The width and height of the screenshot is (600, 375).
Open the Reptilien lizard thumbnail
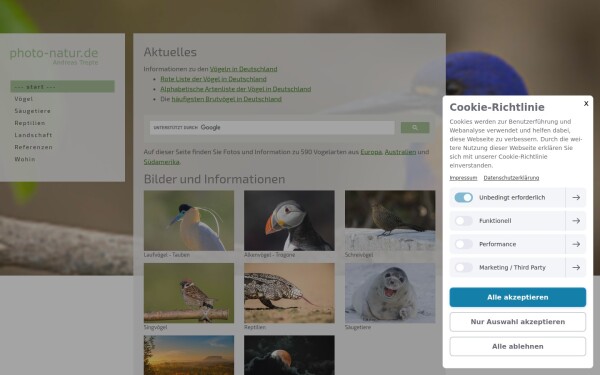(289, 293)
